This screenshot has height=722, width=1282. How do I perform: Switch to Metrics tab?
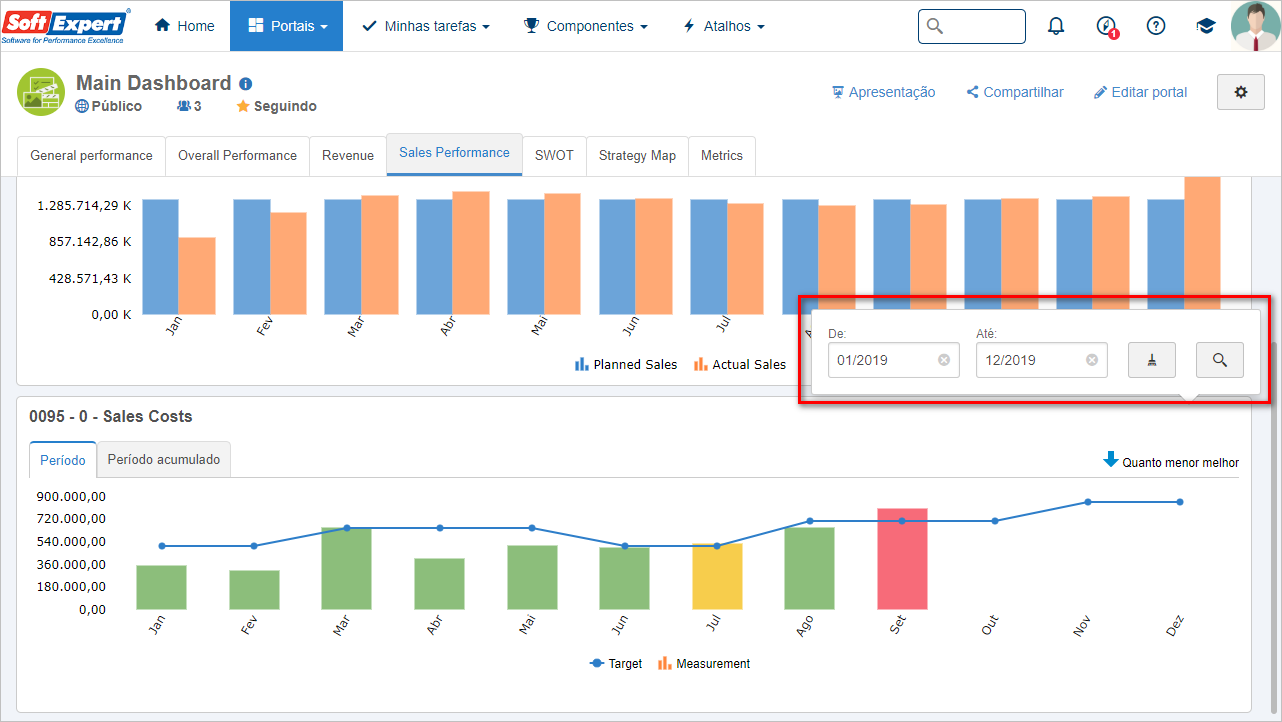pyautogui.click(x=722, y=156)
